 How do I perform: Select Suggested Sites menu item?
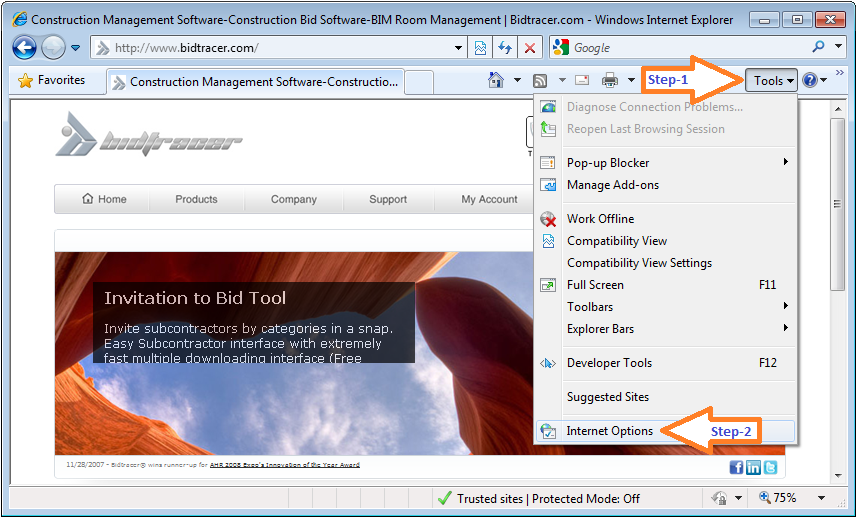click(x=665, y=397)
